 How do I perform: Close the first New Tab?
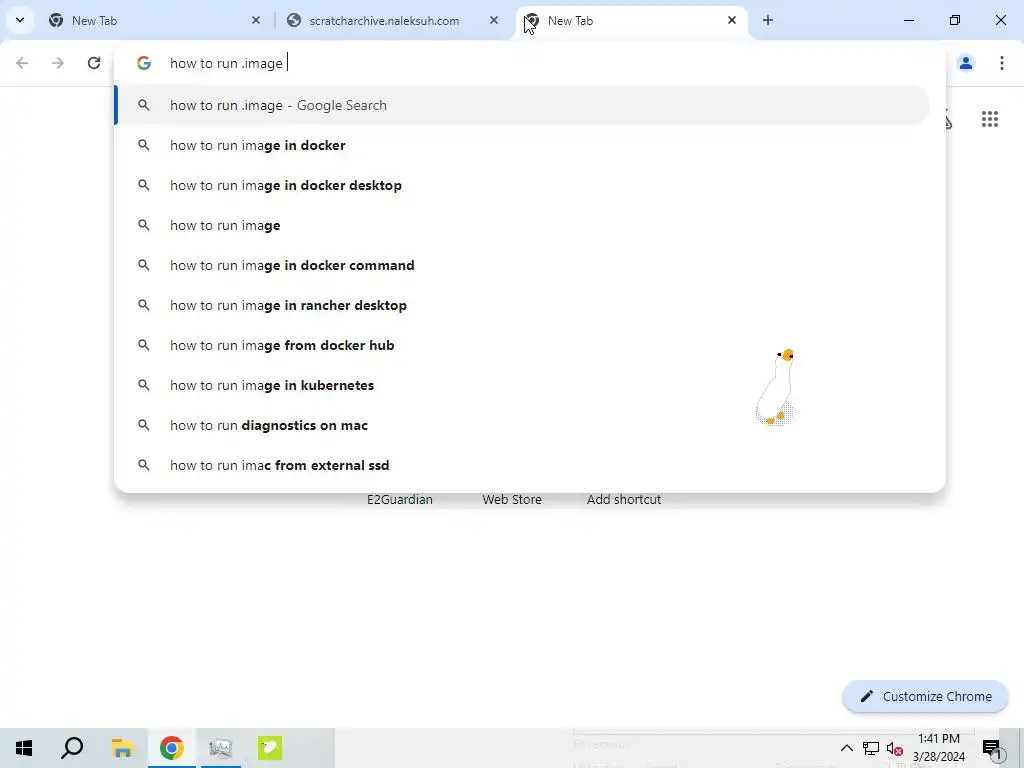(x=256, y=20)
